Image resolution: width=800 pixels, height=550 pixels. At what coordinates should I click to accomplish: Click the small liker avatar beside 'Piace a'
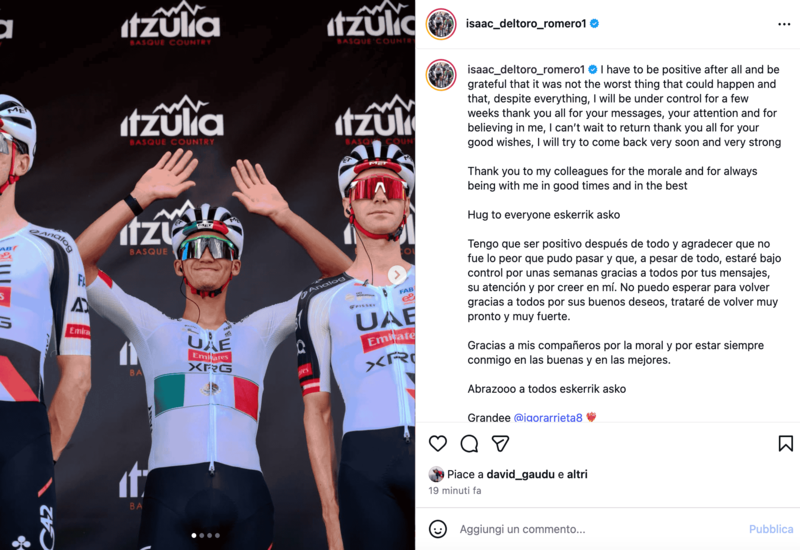pos(436,474)
